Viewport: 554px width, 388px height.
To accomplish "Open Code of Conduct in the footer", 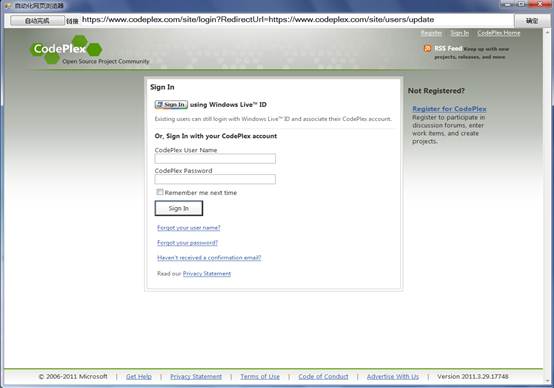I will 323,377.
